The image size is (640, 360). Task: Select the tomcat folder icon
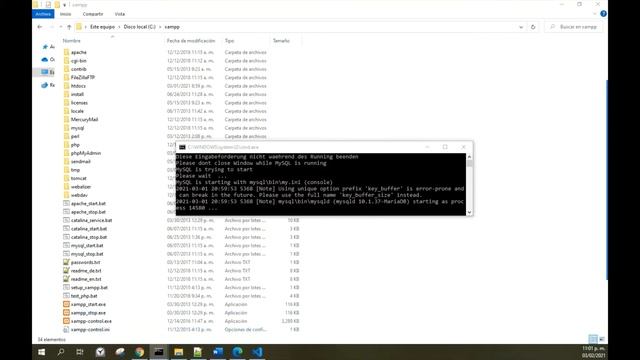click(67, 178)
